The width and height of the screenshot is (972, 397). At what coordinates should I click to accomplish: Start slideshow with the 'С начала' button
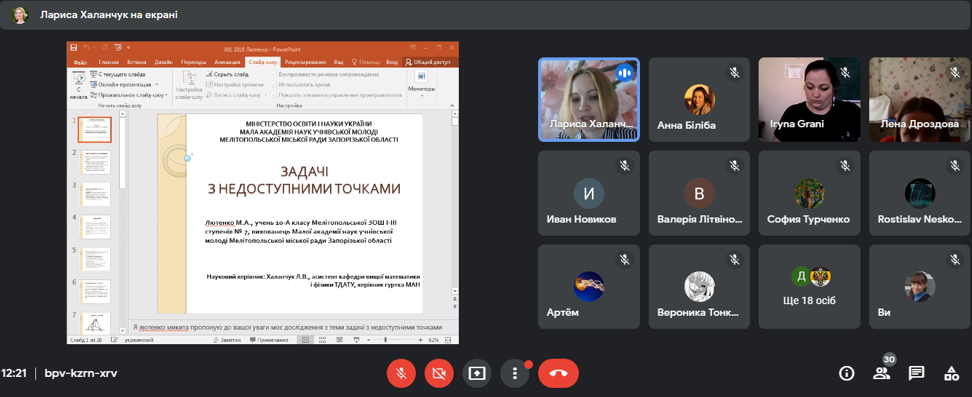tap(79, 86)
